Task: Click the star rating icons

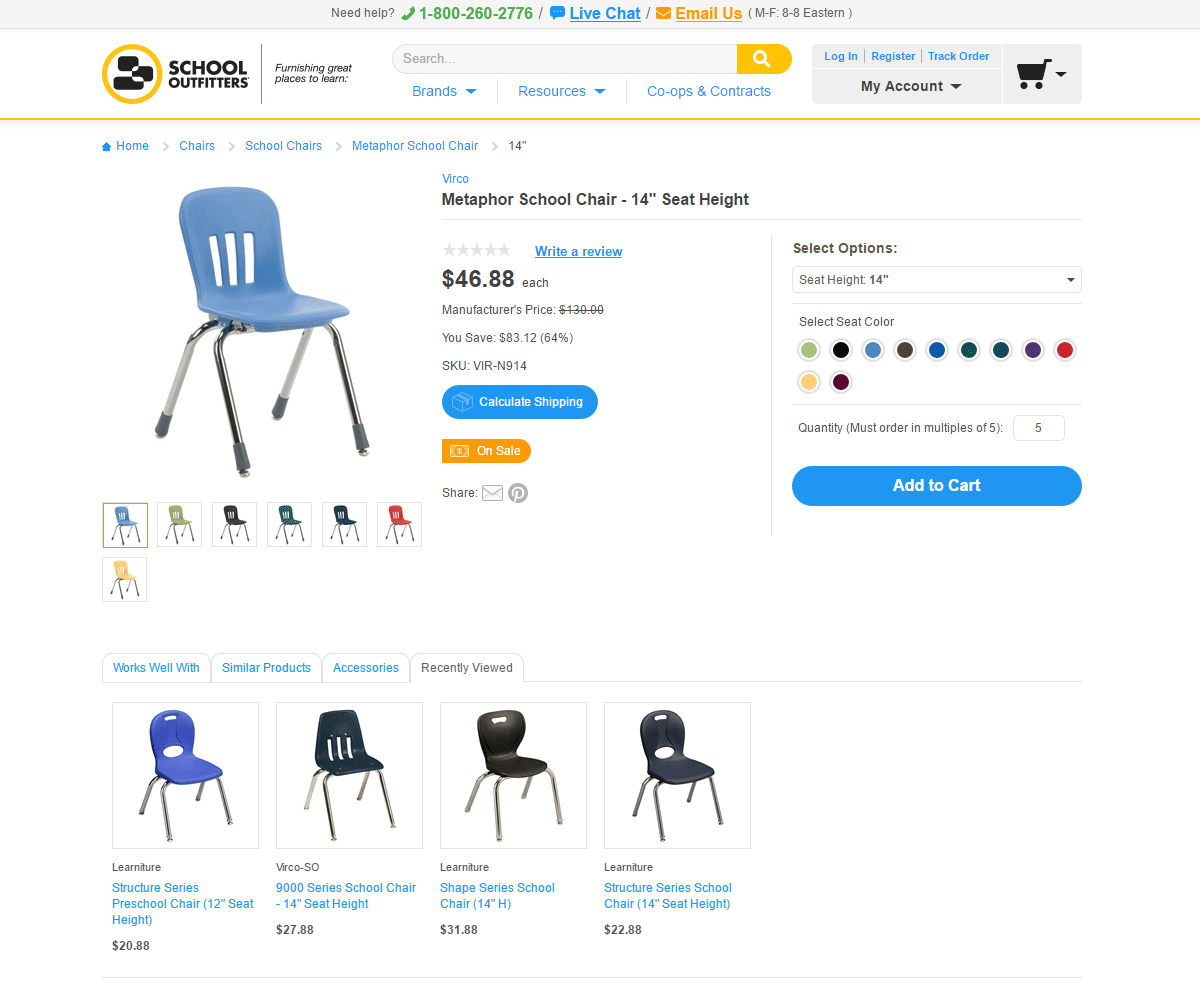Action: (x=476, y=250)
